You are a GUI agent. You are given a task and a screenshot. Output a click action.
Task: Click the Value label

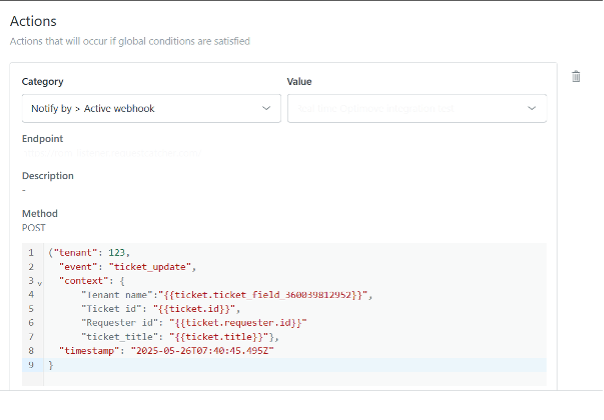(299, 82)
